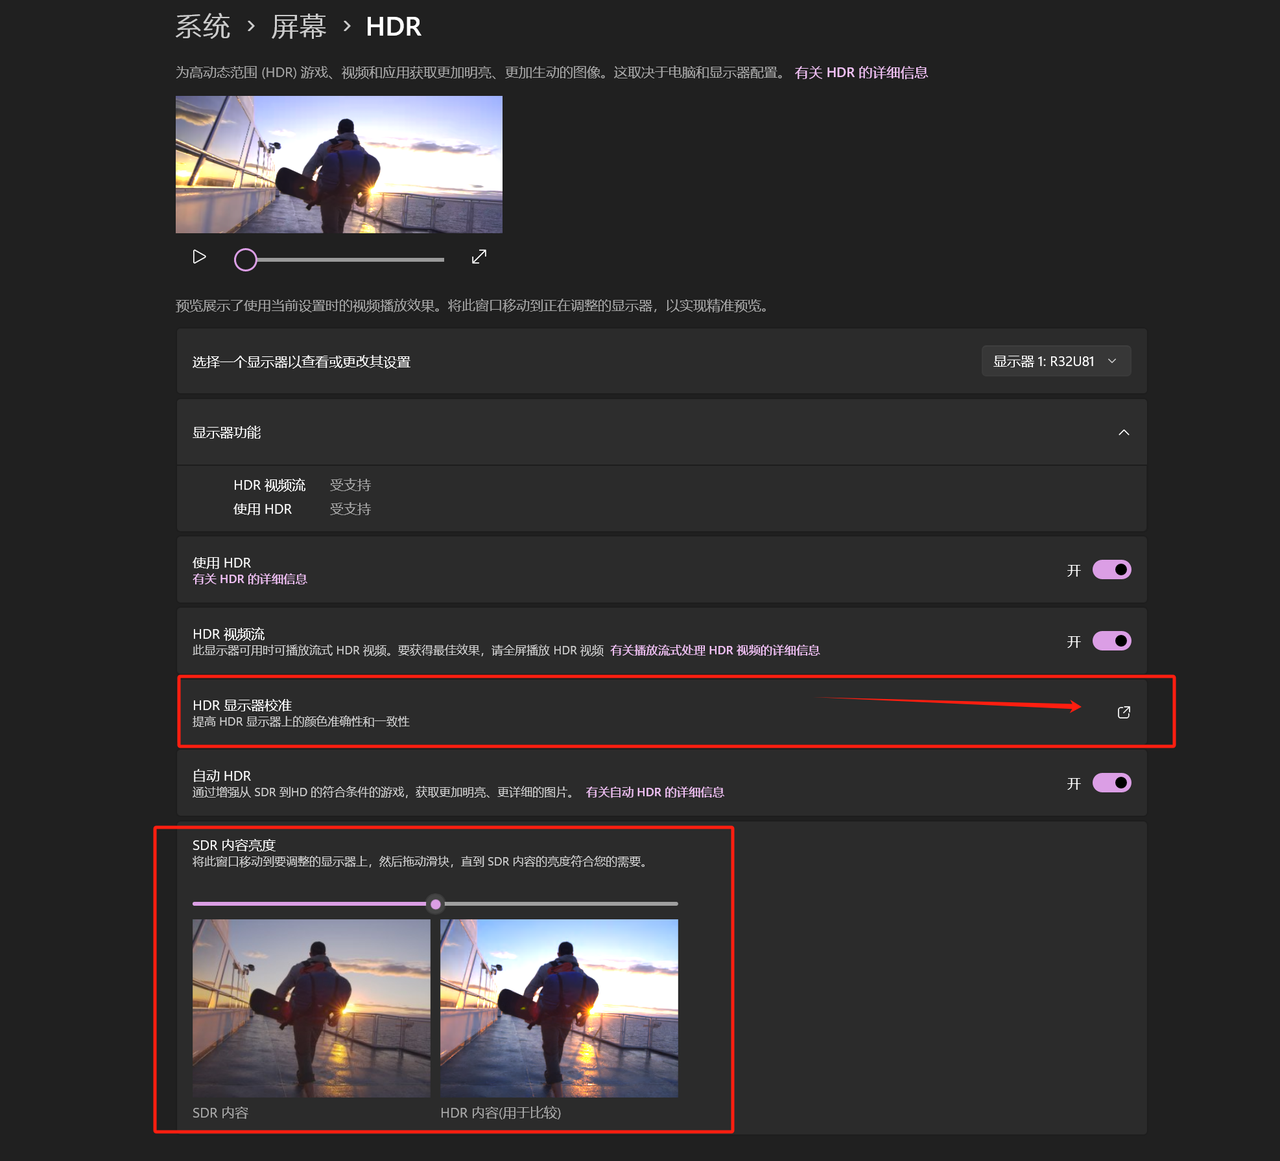Click 有关自动 HDR 的详细信息 link

pyautogui.click(x=655, y=791)
